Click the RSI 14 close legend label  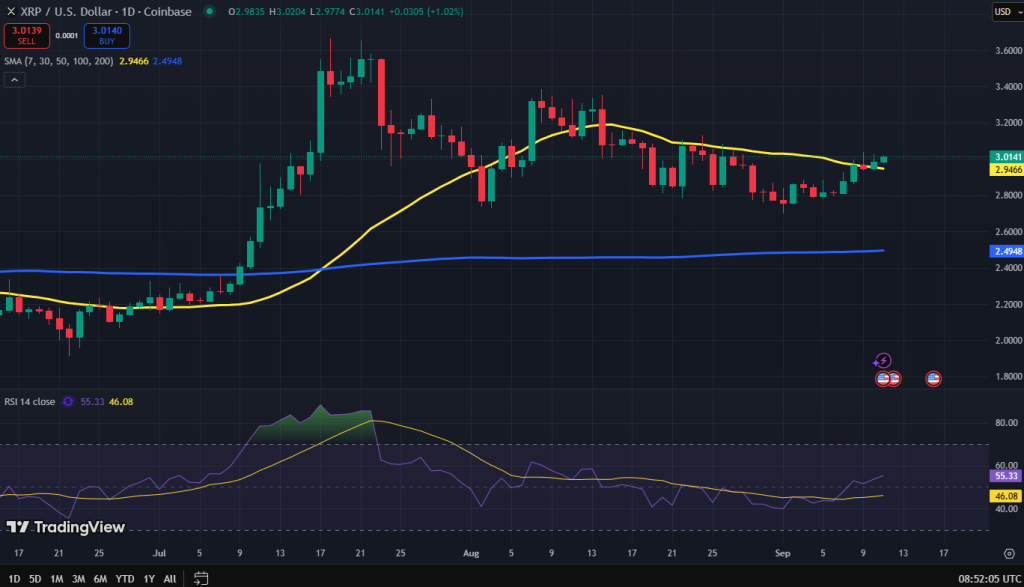pyautogui.click(x=29, y=402)
